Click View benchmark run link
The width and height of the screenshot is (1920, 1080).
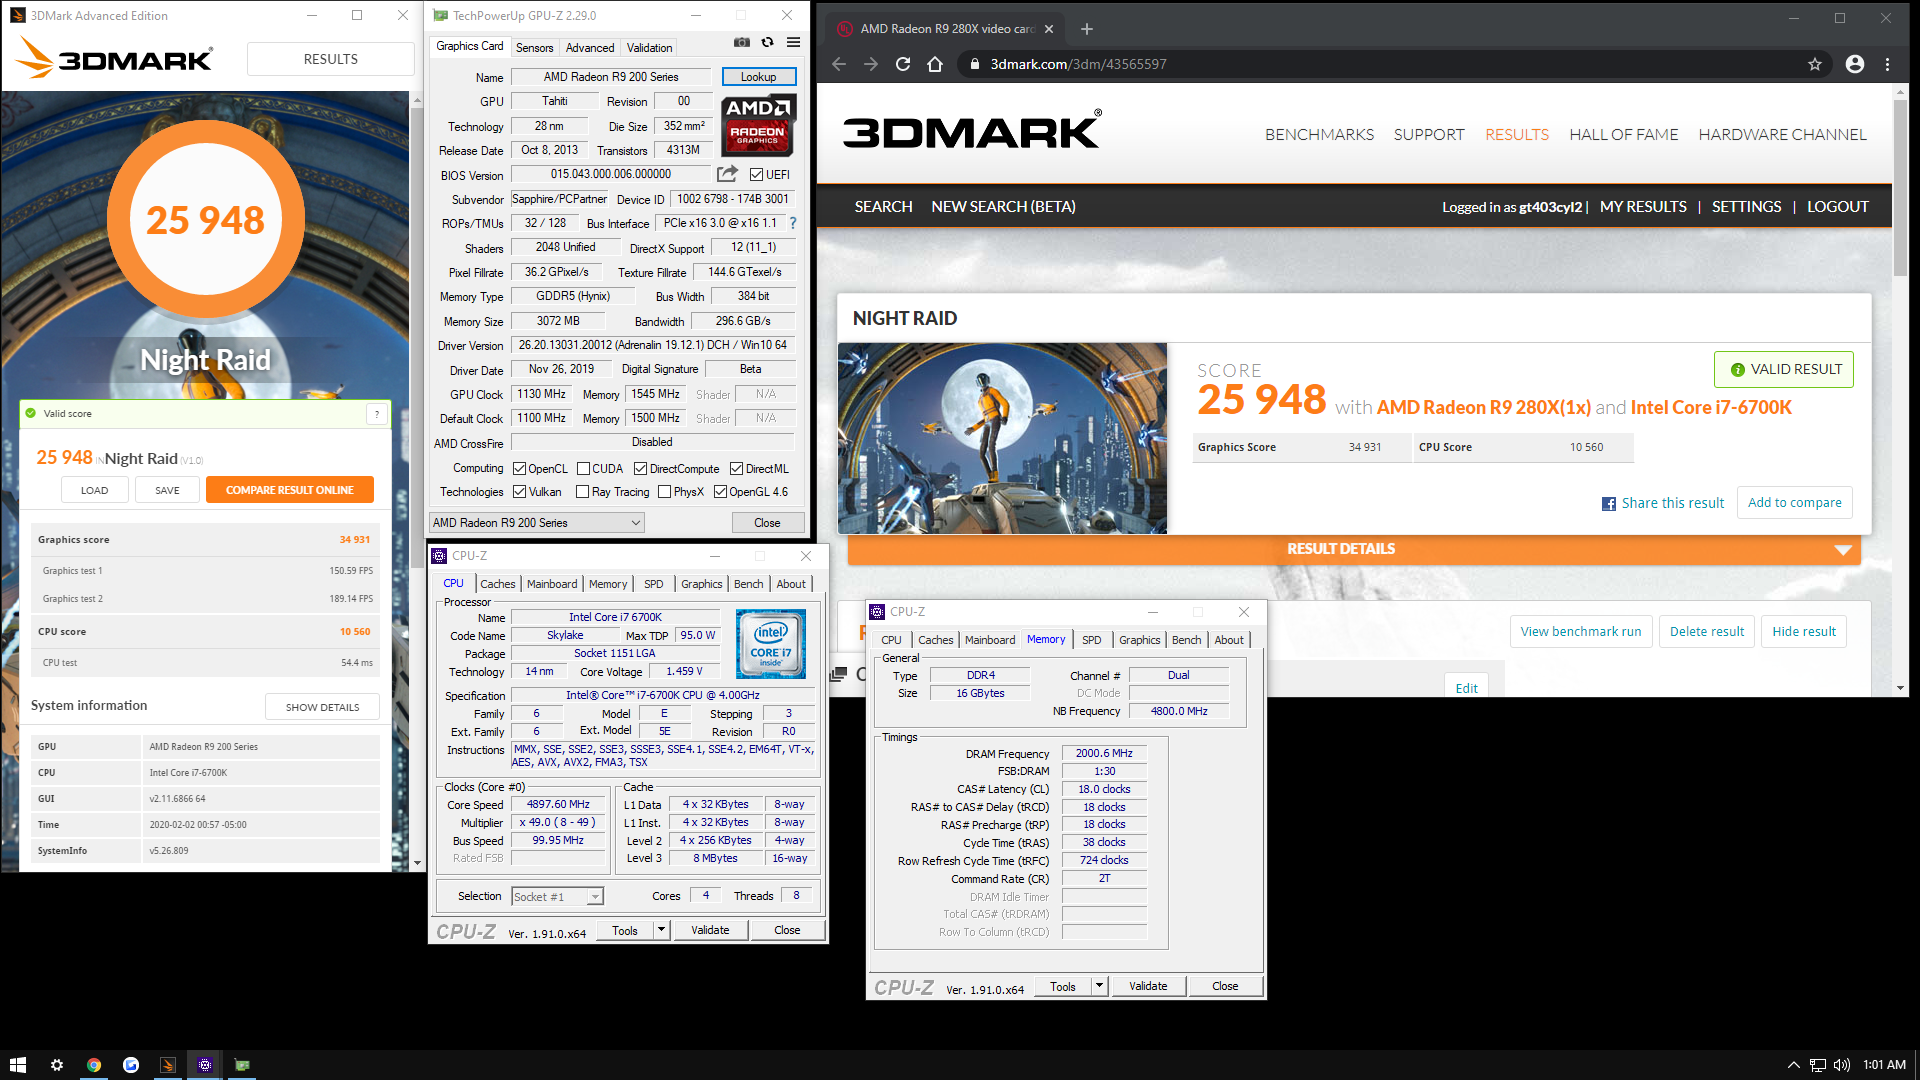click(1580, 632)
